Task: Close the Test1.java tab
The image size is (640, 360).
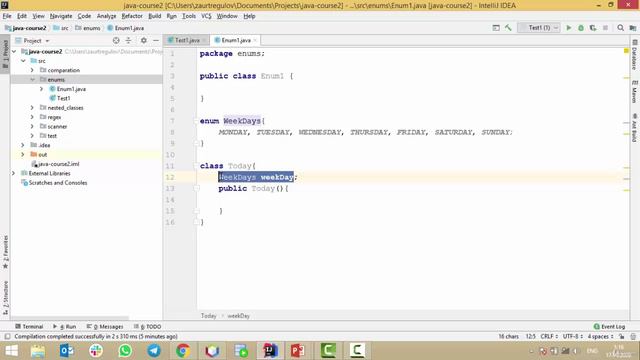Action: pos(204,40)
